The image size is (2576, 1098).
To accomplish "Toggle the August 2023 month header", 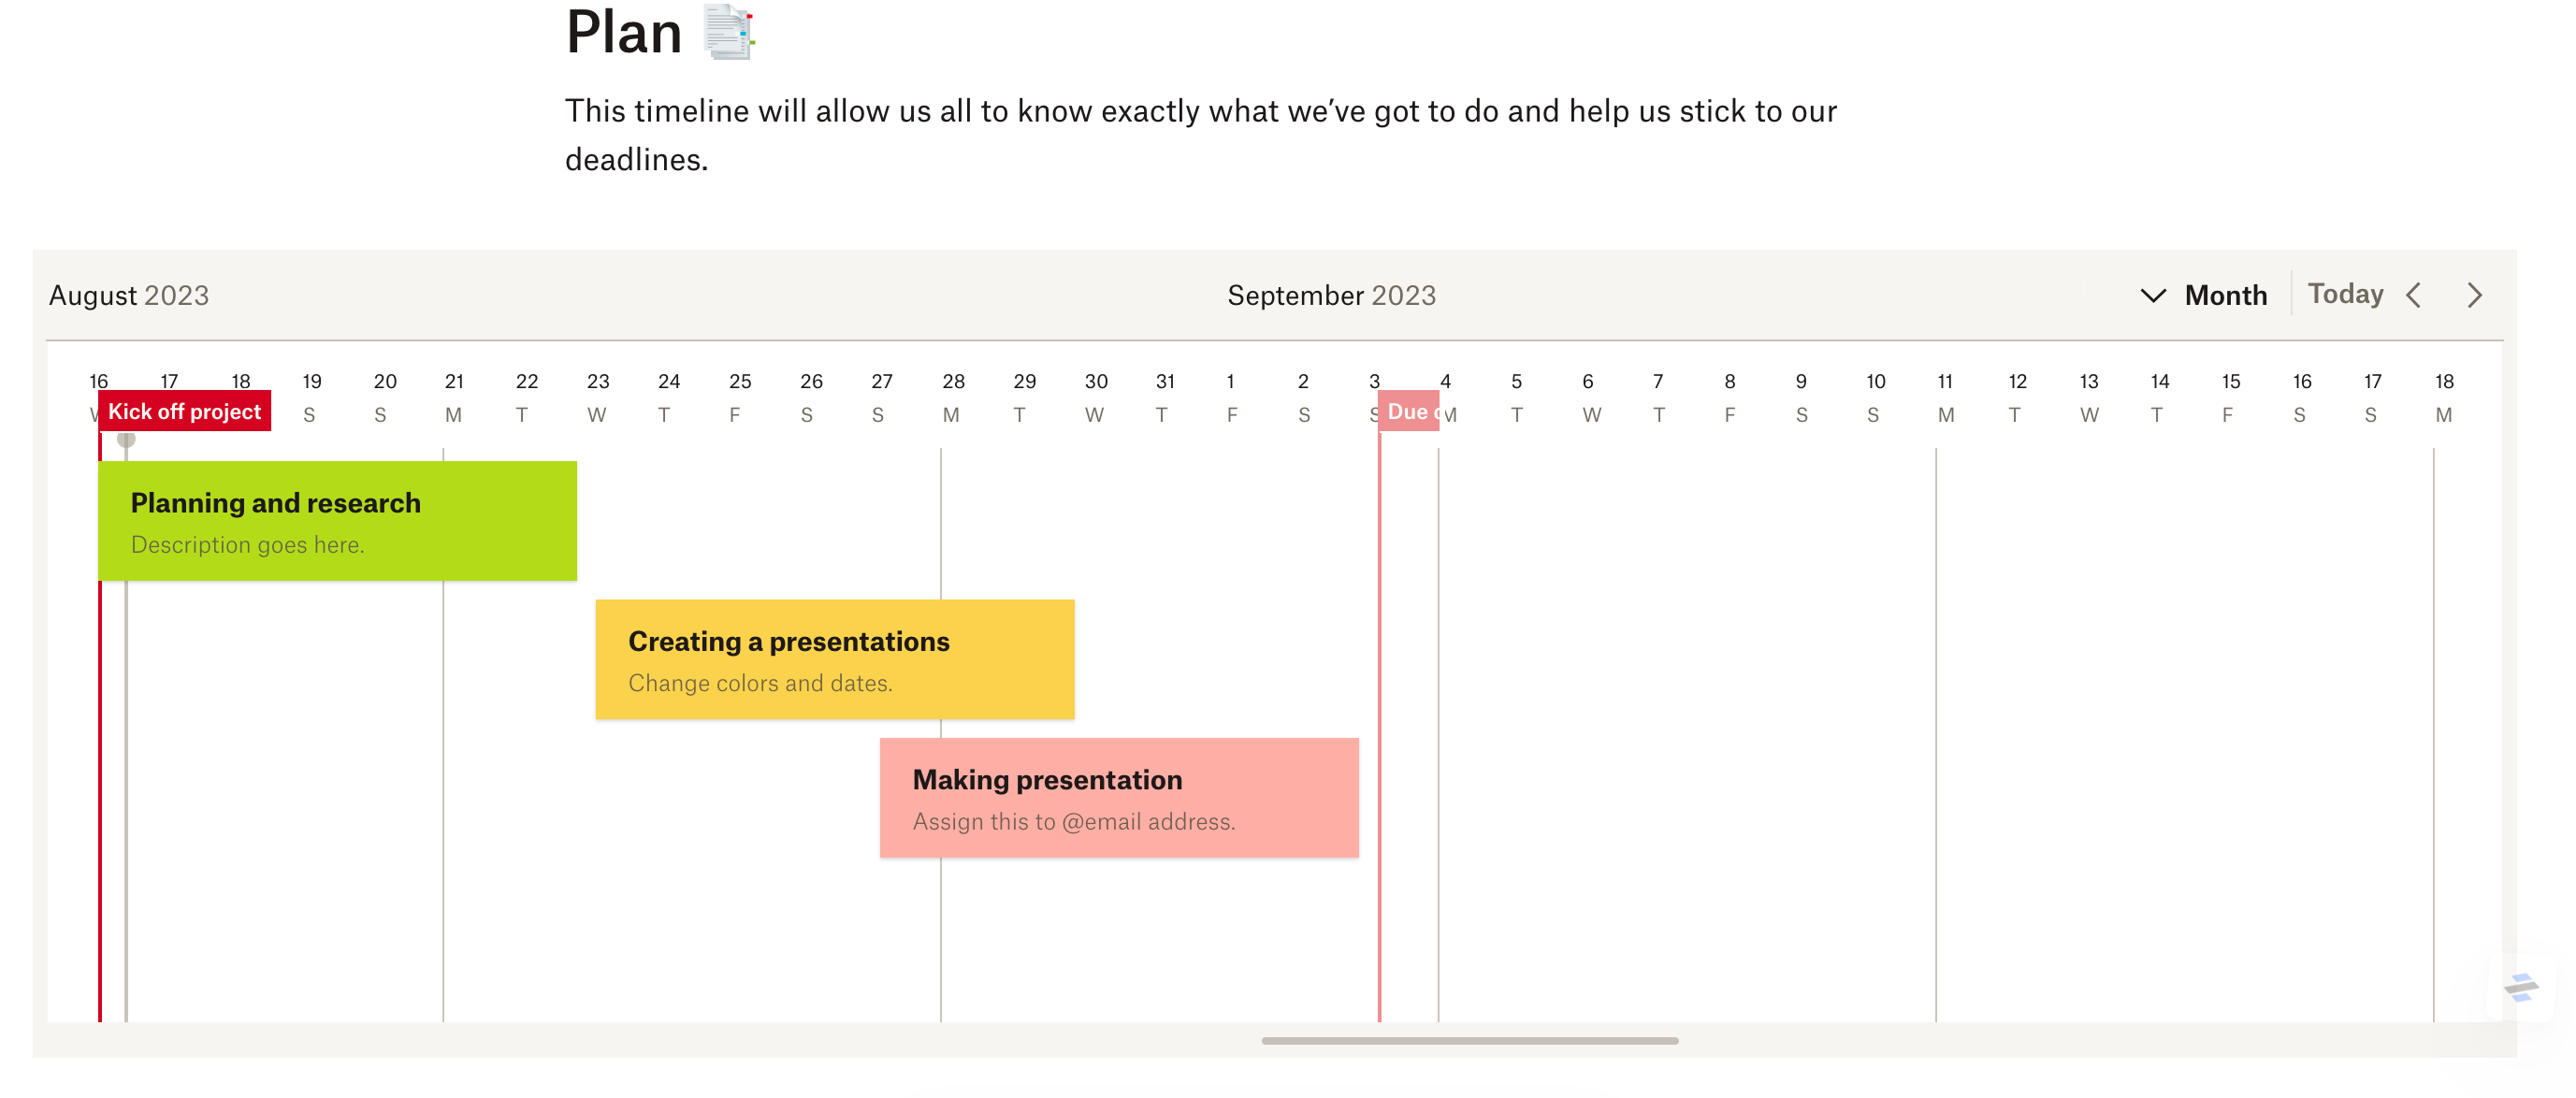I will point(126,295).
